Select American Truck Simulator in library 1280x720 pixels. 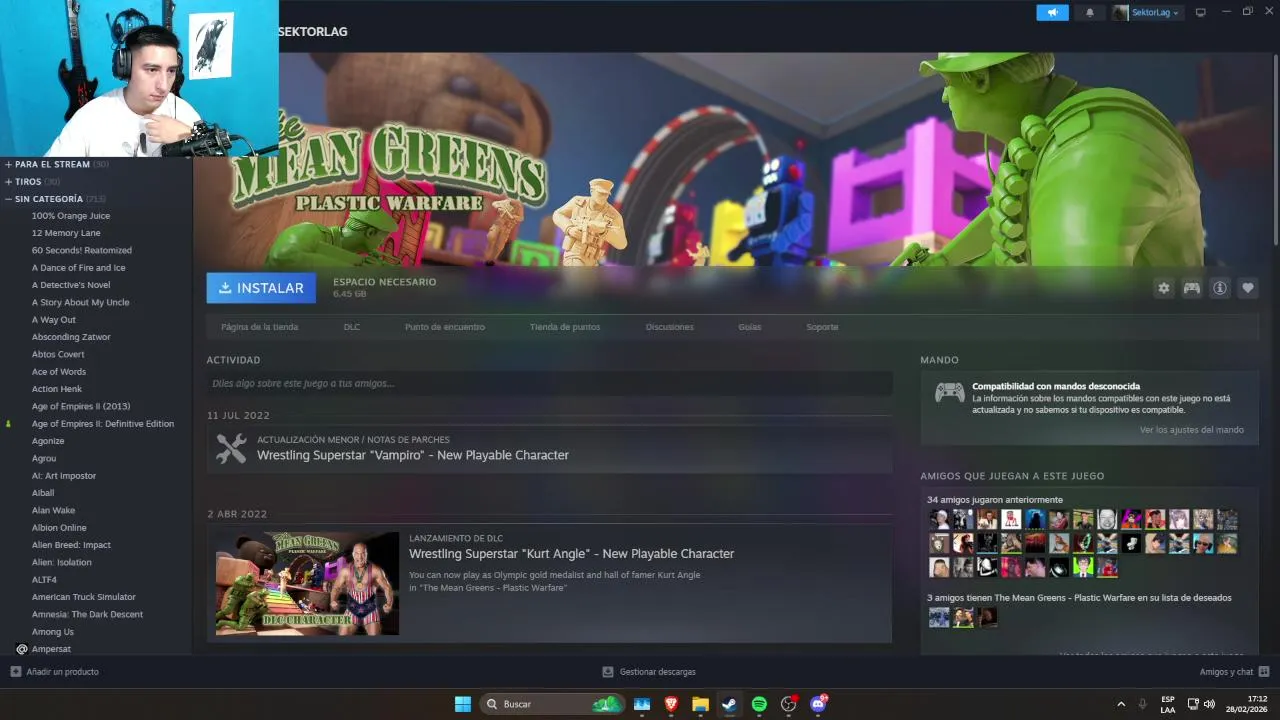(x=84, y=597)
